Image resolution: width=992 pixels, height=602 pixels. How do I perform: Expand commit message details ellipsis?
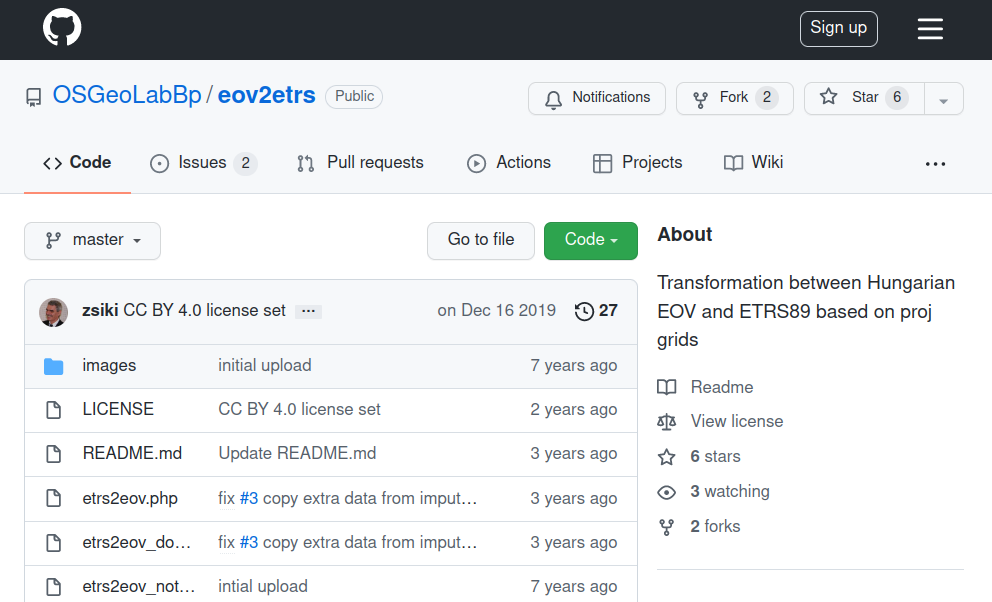308,311
